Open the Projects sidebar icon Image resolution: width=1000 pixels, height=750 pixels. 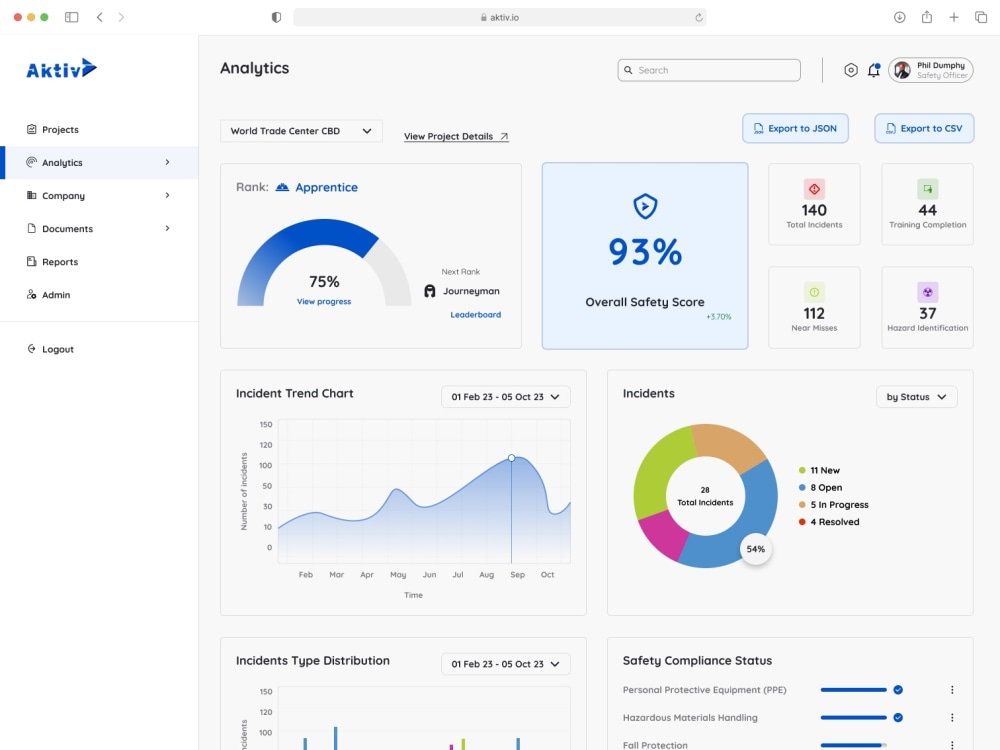click(31, 129)
